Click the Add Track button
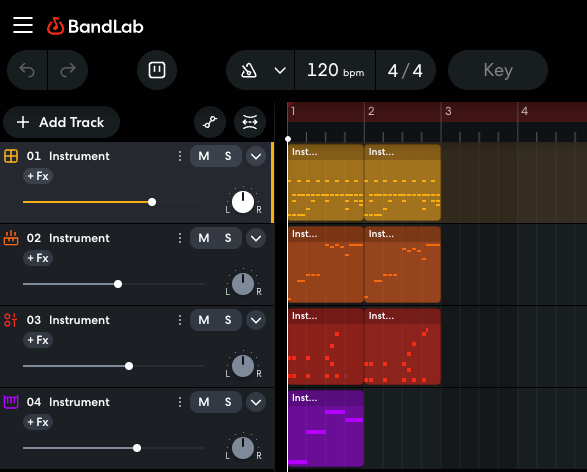 [61, 122]
